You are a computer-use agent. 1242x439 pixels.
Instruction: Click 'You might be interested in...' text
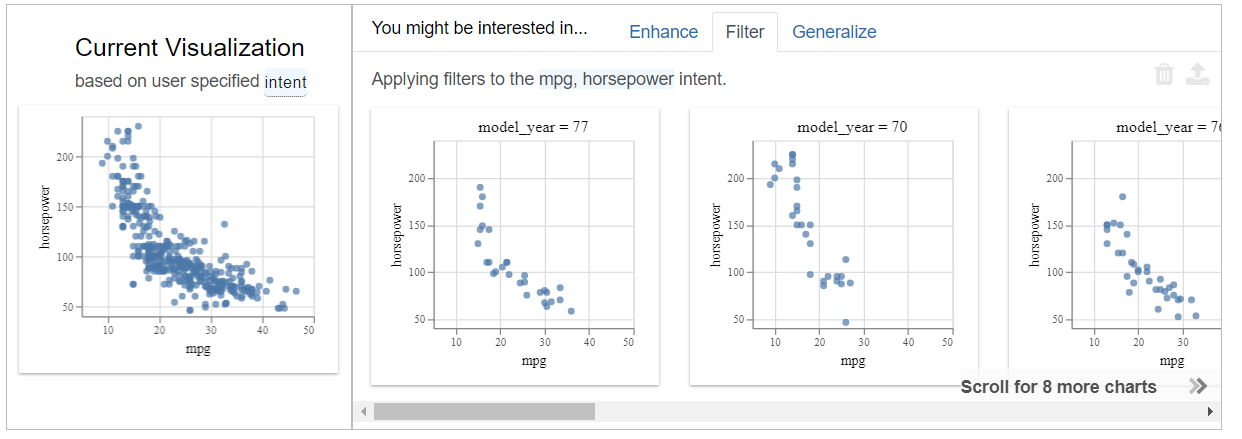point(479,28)
